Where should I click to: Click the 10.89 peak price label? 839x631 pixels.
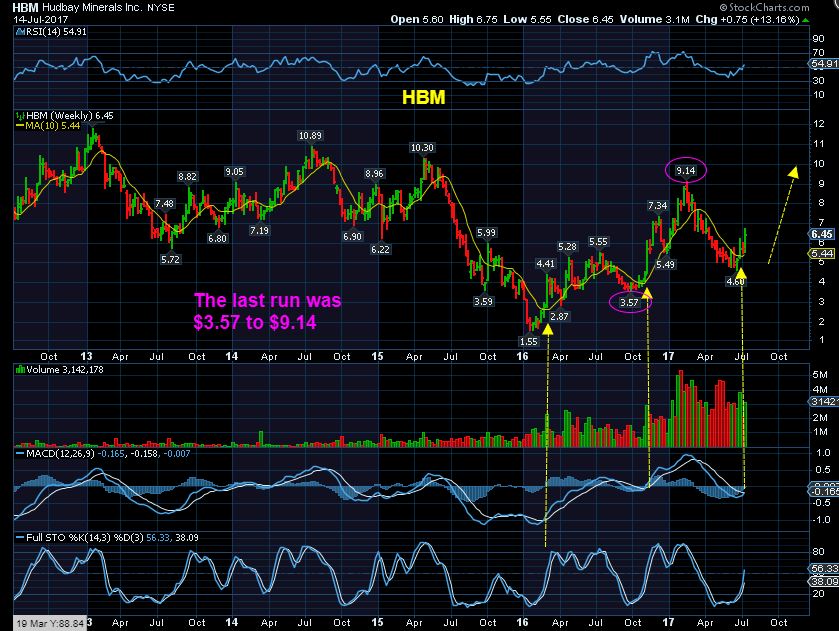coord(310,136)
